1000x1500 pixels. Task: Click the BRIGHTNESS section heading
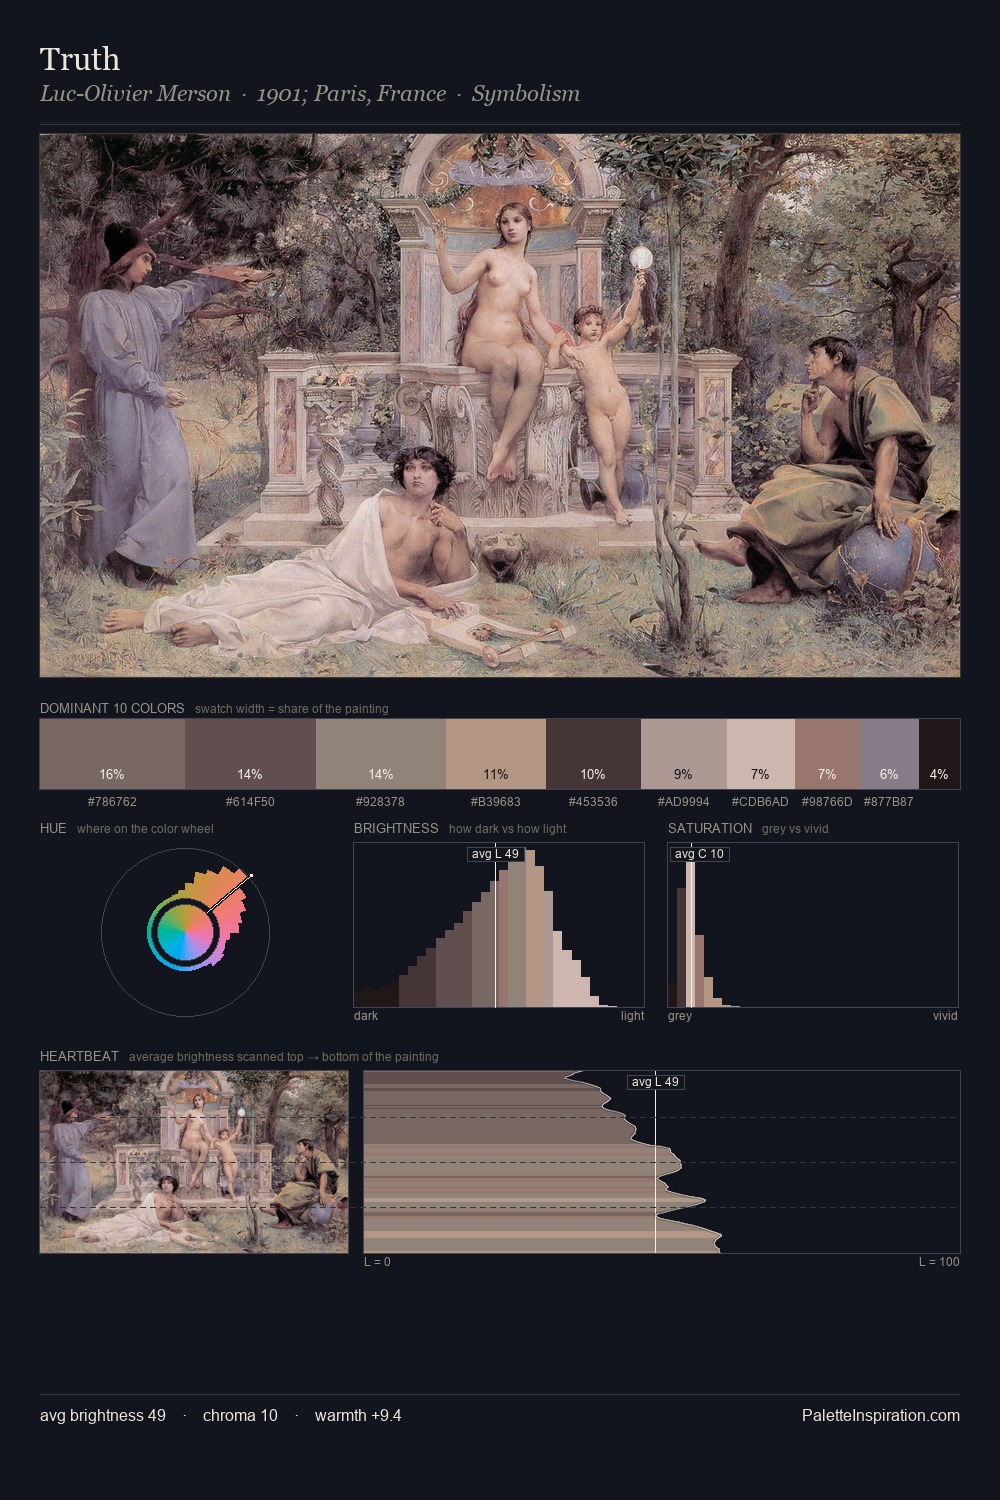click(396, 828)
